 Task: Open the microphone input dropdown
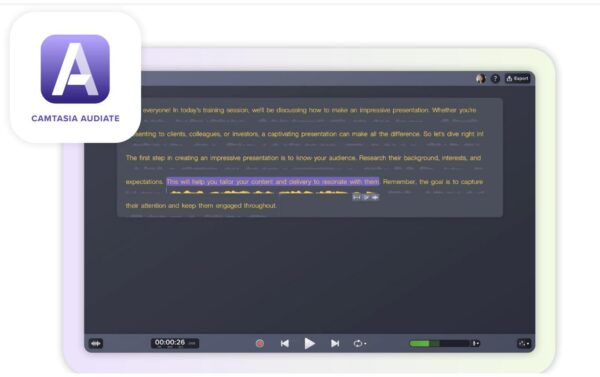click(x=476, y=343)
